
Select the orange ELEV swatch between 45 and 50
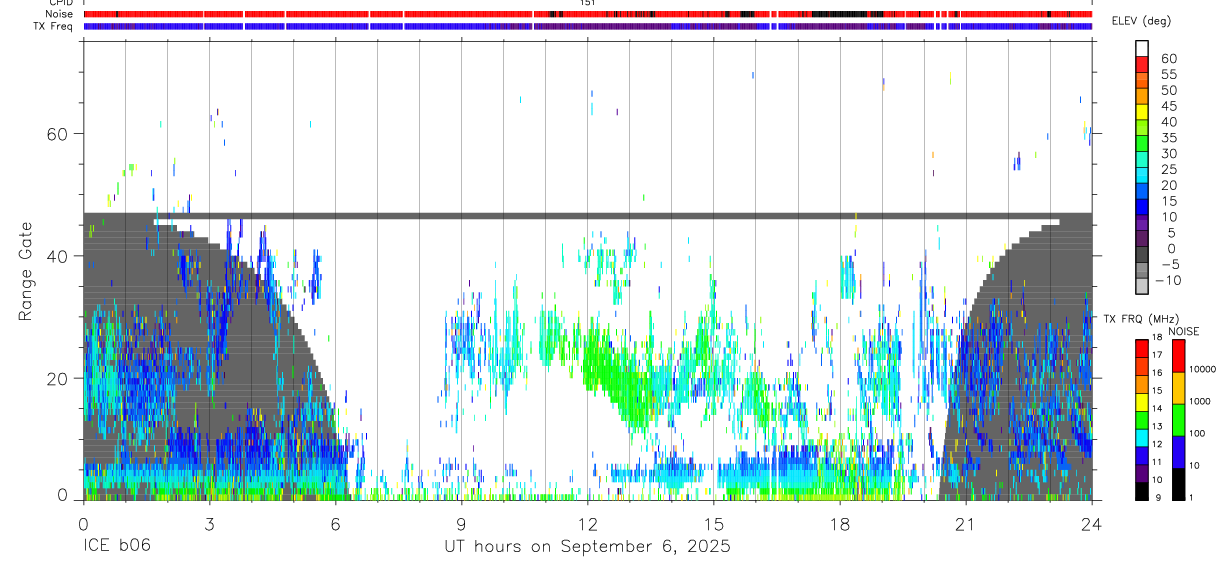[1142, 97]
